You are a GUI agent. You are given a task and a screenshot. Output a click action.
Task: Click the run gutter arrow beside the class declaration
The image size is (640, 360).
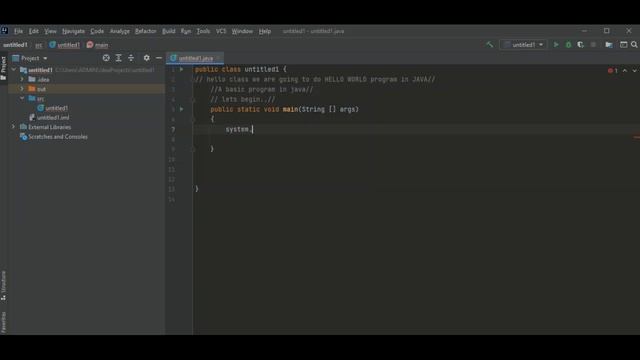(182, 69)
